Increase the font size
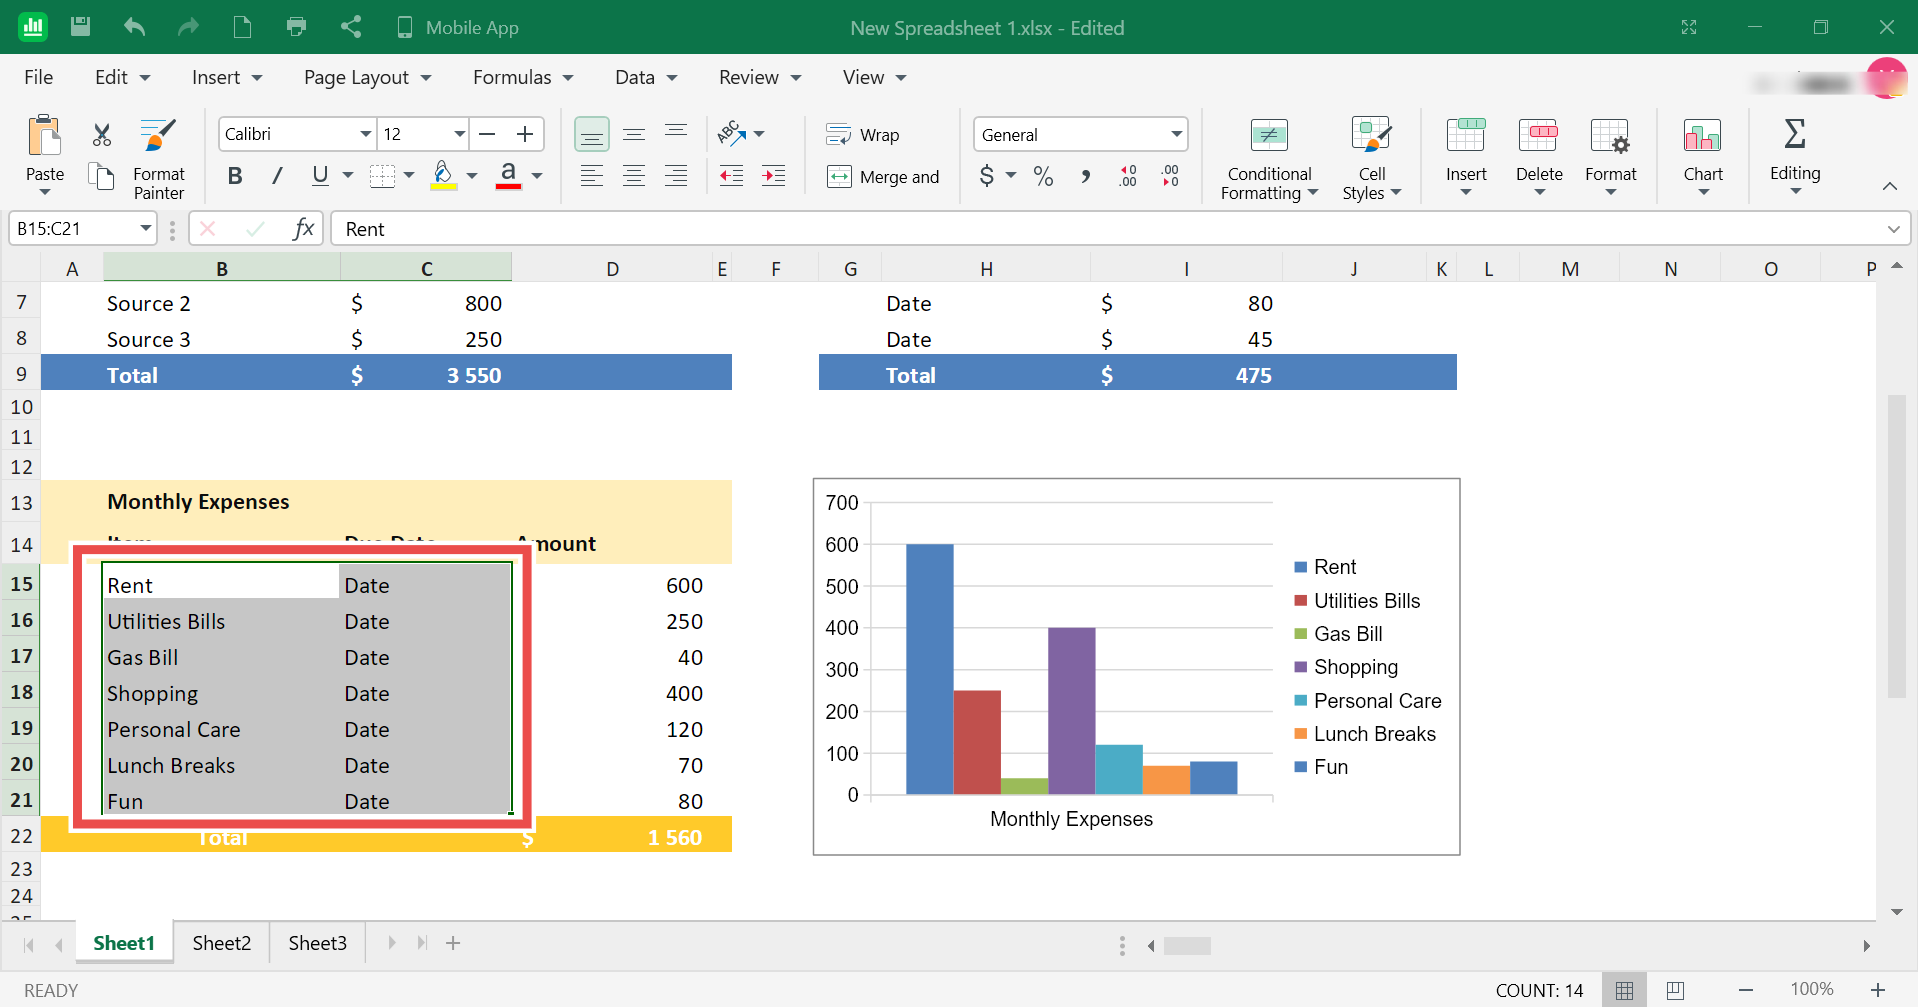This screenshot has height=1007, width=1918. click(x=525, y=134)
